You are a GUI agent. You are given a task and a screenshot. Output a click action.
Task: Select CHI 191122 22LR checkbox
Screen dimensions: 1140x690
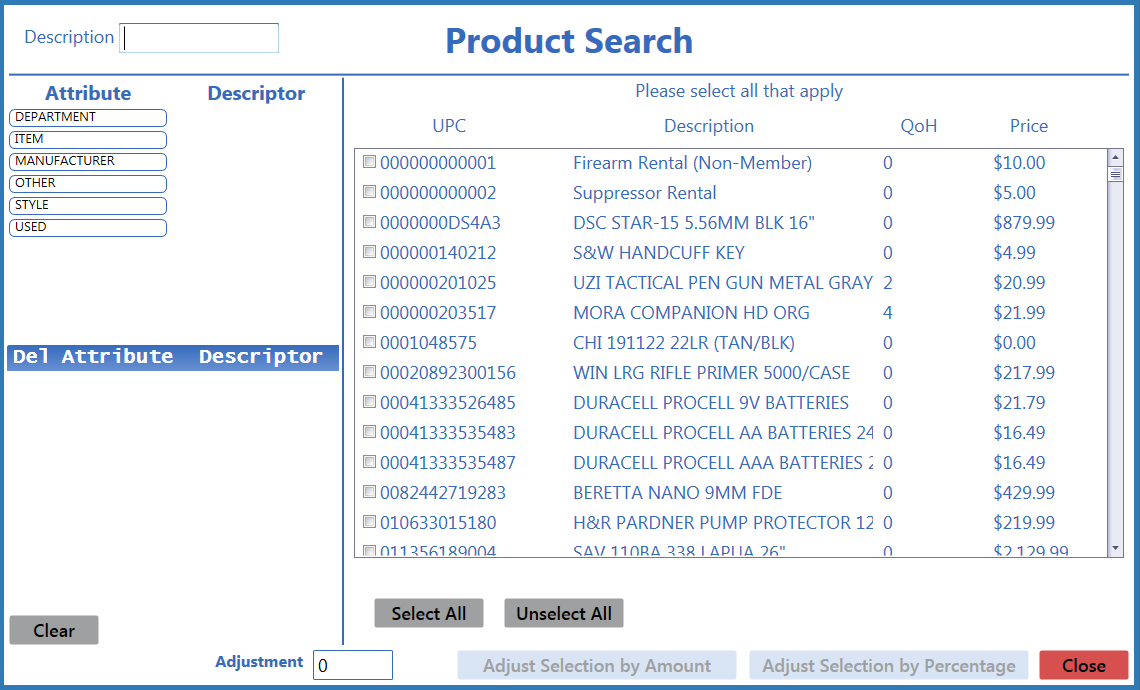[x=369, y=341]
